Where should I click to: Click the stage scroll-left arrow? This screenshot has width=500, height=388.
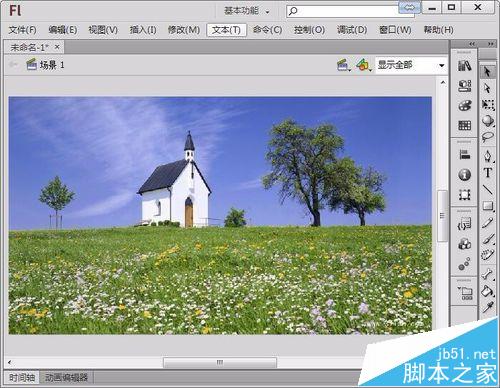click(x=10, y=362)
